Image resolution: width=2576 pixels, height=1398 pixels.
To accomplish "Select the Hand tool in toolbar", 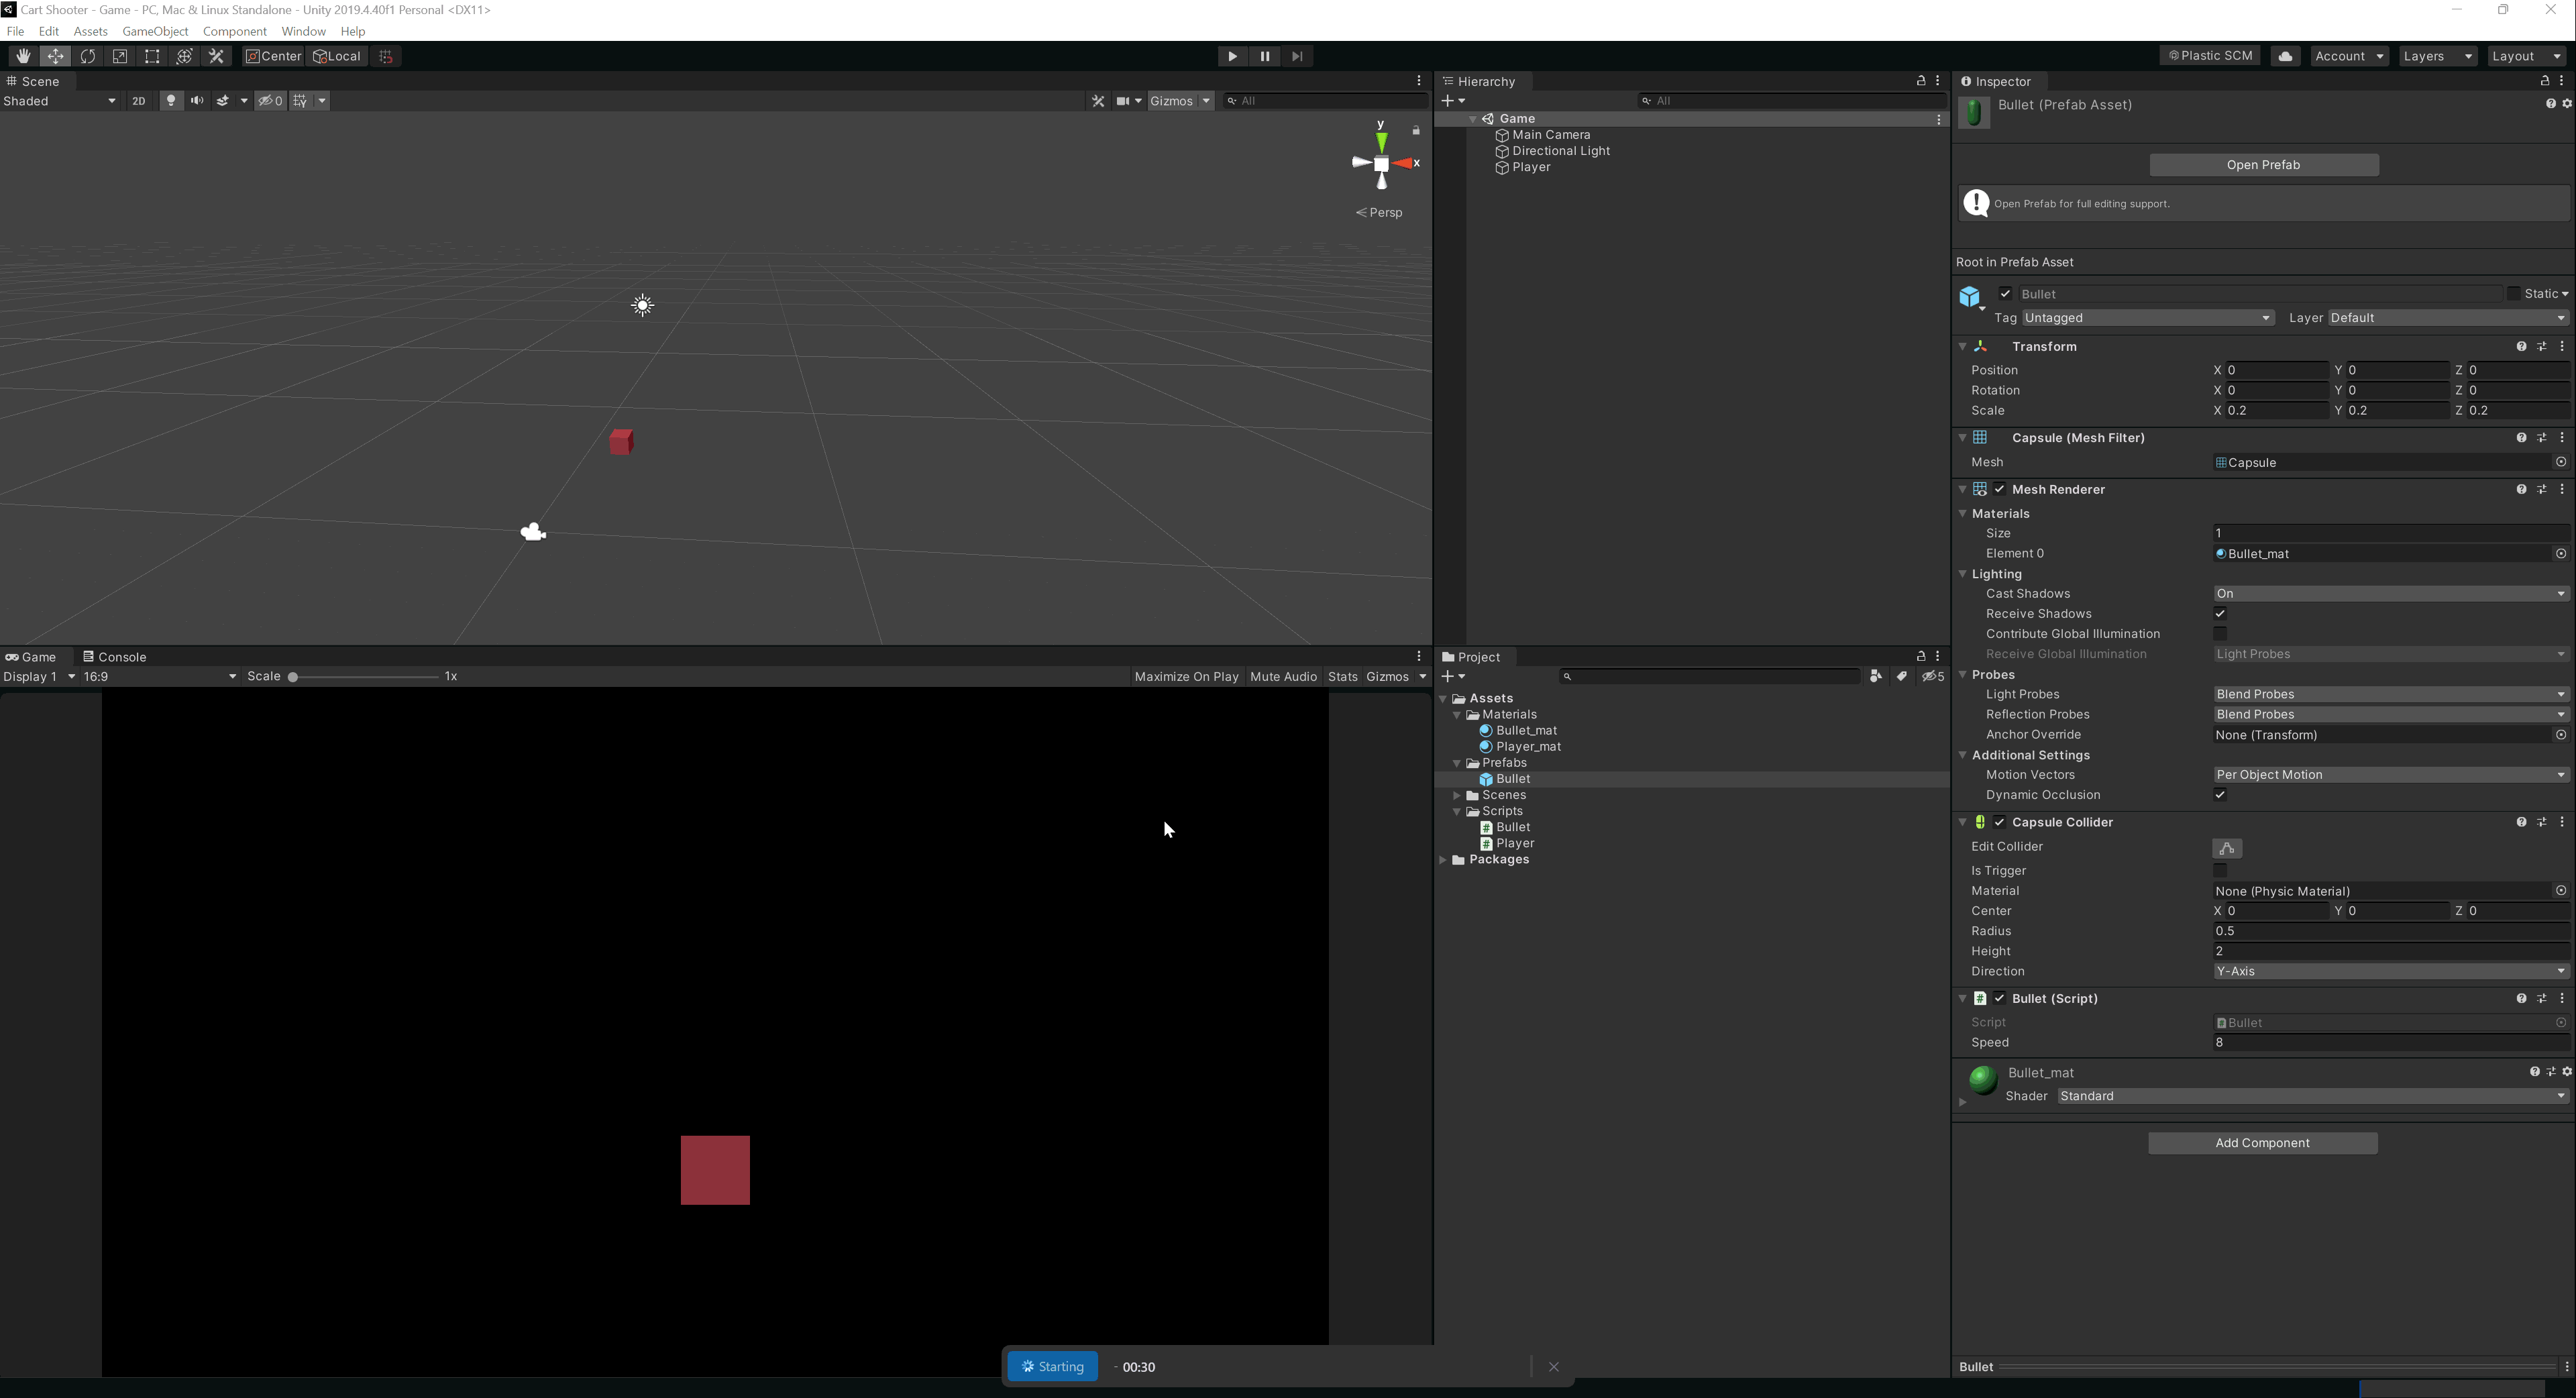I will click(x=22, y=57).
